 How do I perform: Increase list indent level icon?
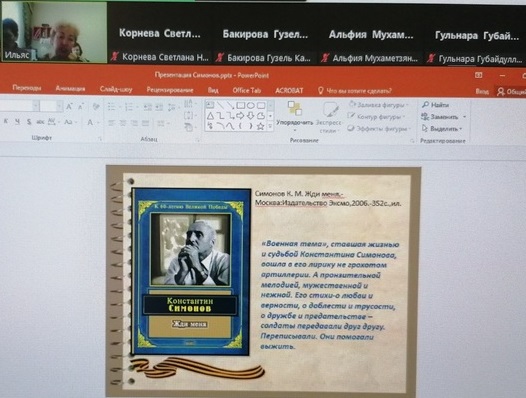point(159,108)
